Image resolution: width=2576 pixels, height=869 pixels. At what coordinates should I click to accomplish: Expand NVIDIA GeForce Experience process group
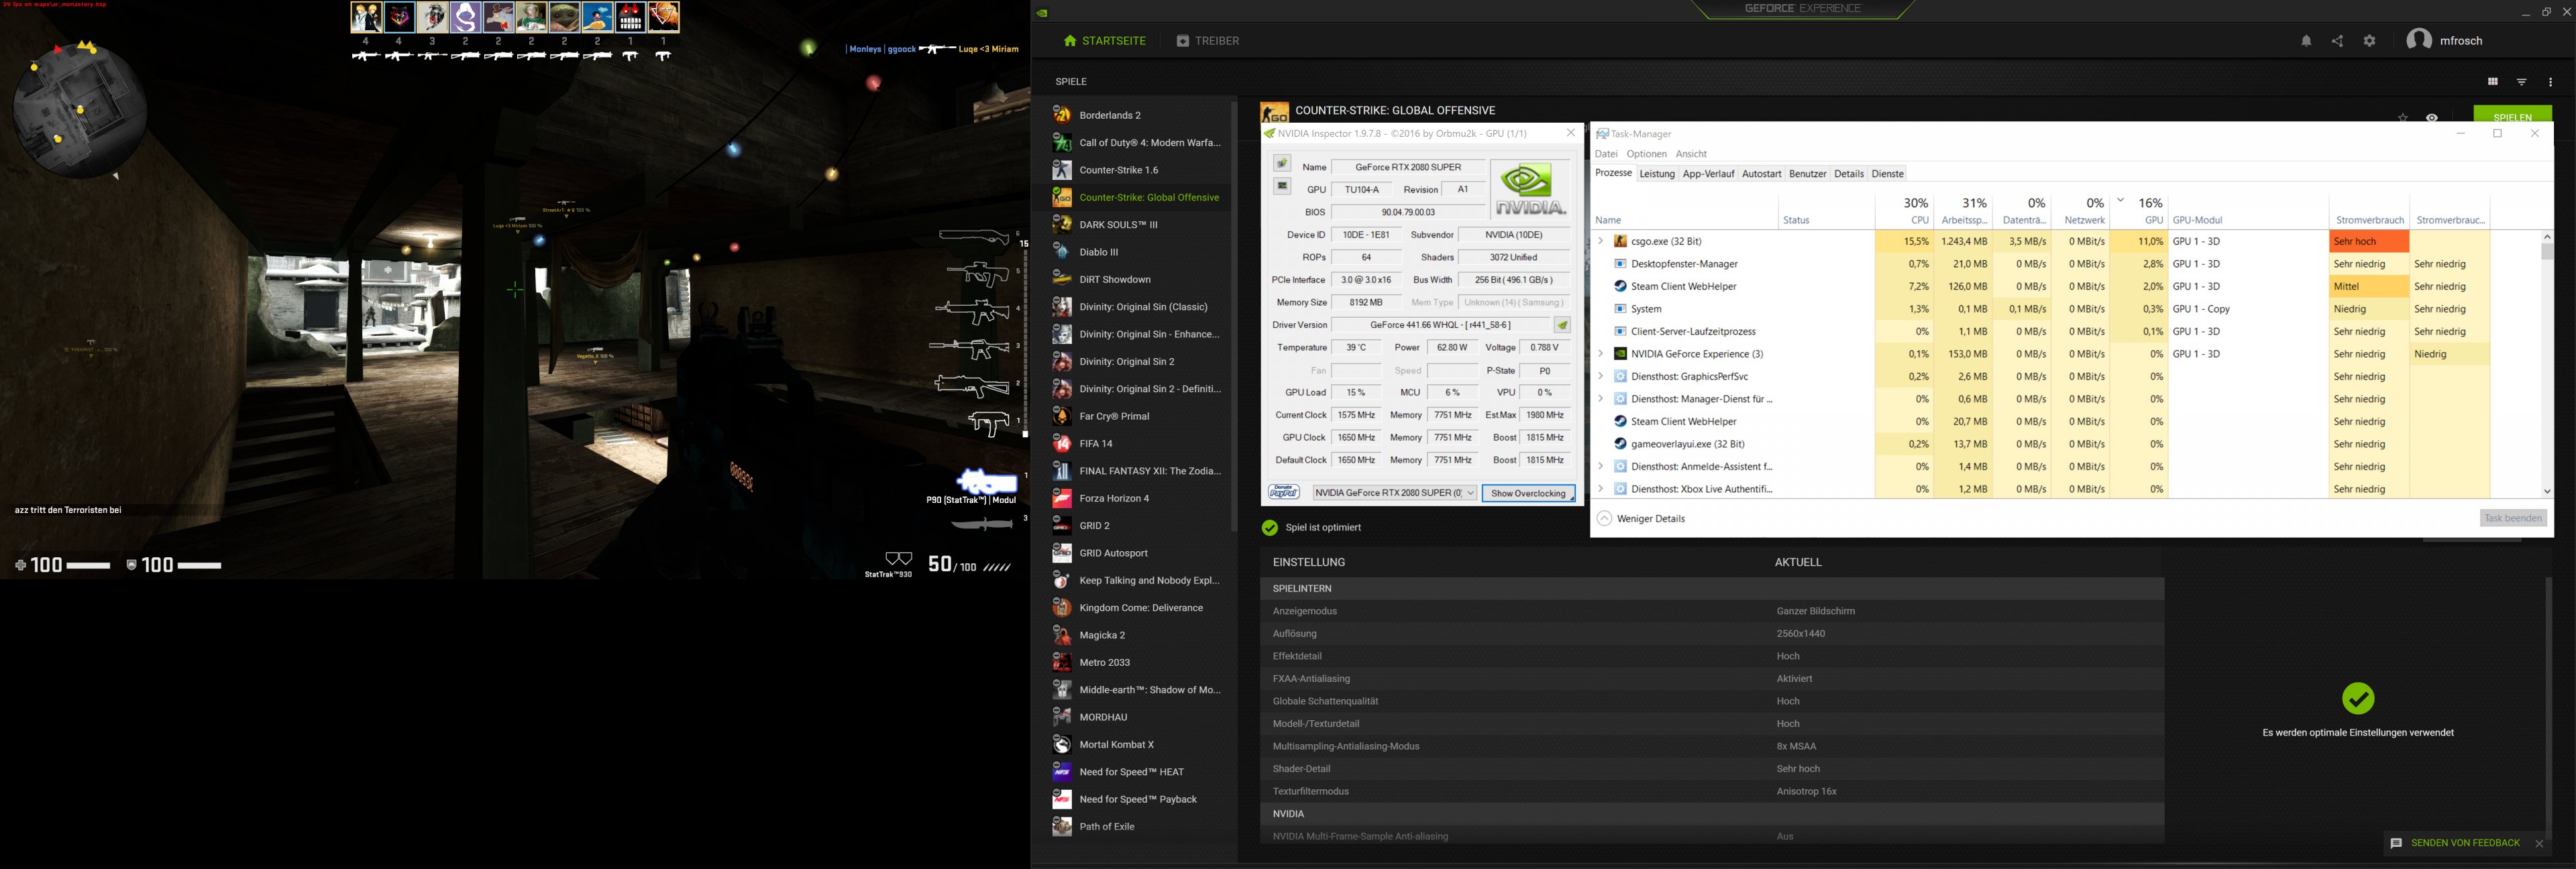[x=1601, y=354]
